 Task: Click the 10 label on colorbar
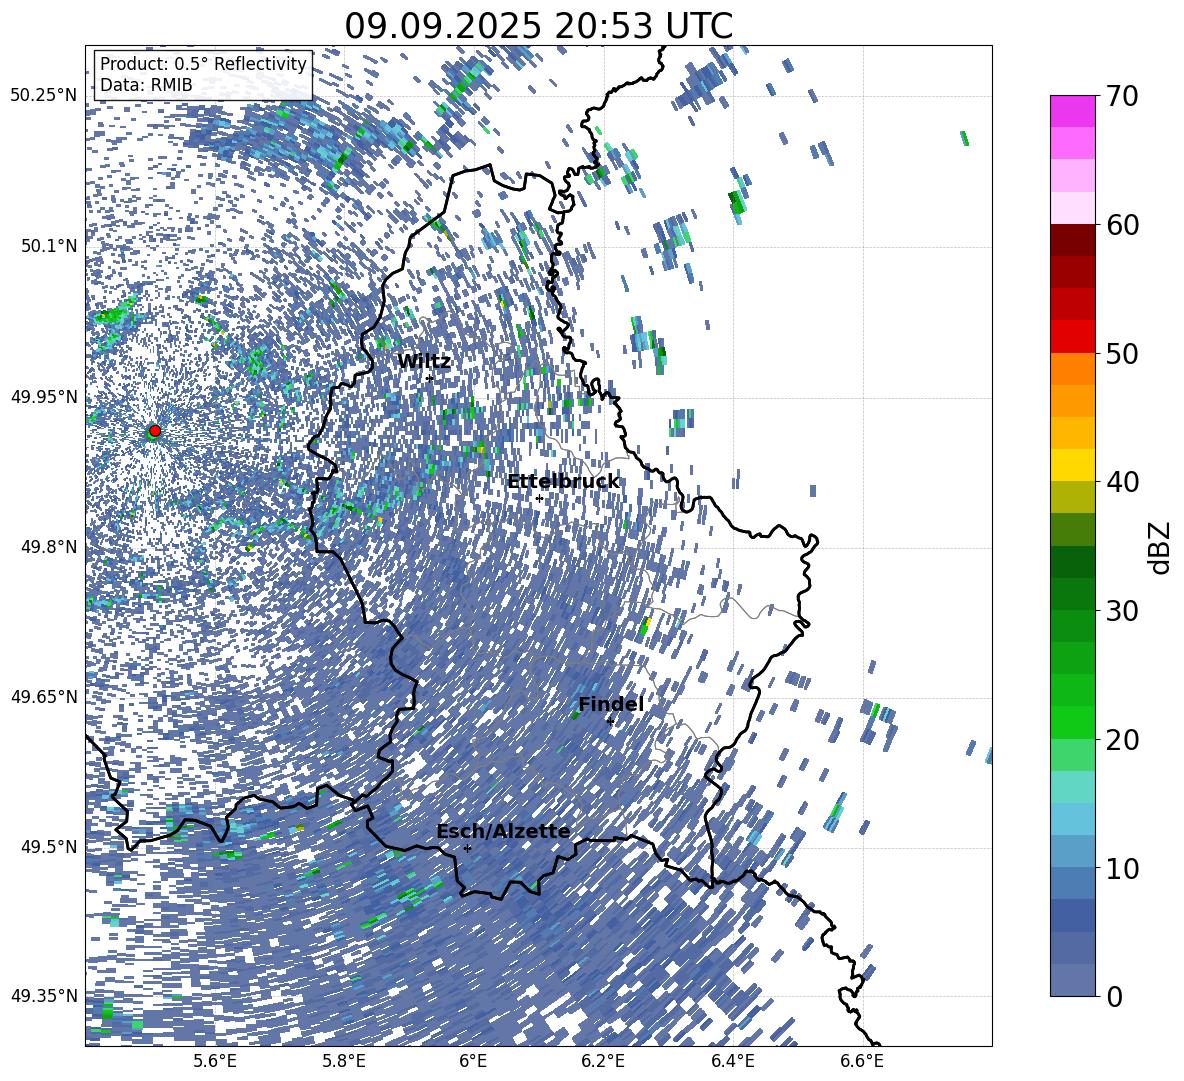[1123, 868]
